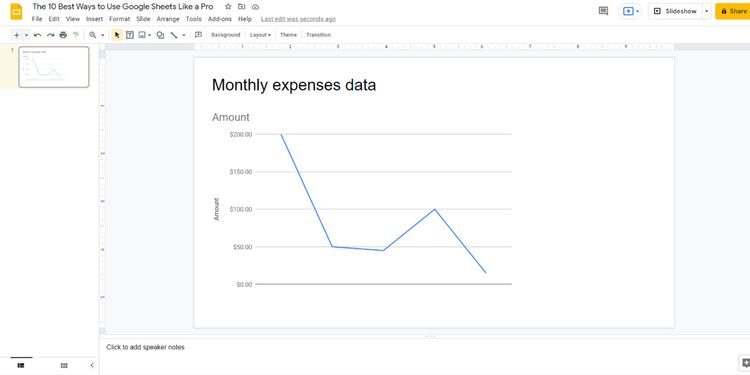Click the Theme button
Image resolution: width=750 pixels, height=375 pixels.
[288, 35]
